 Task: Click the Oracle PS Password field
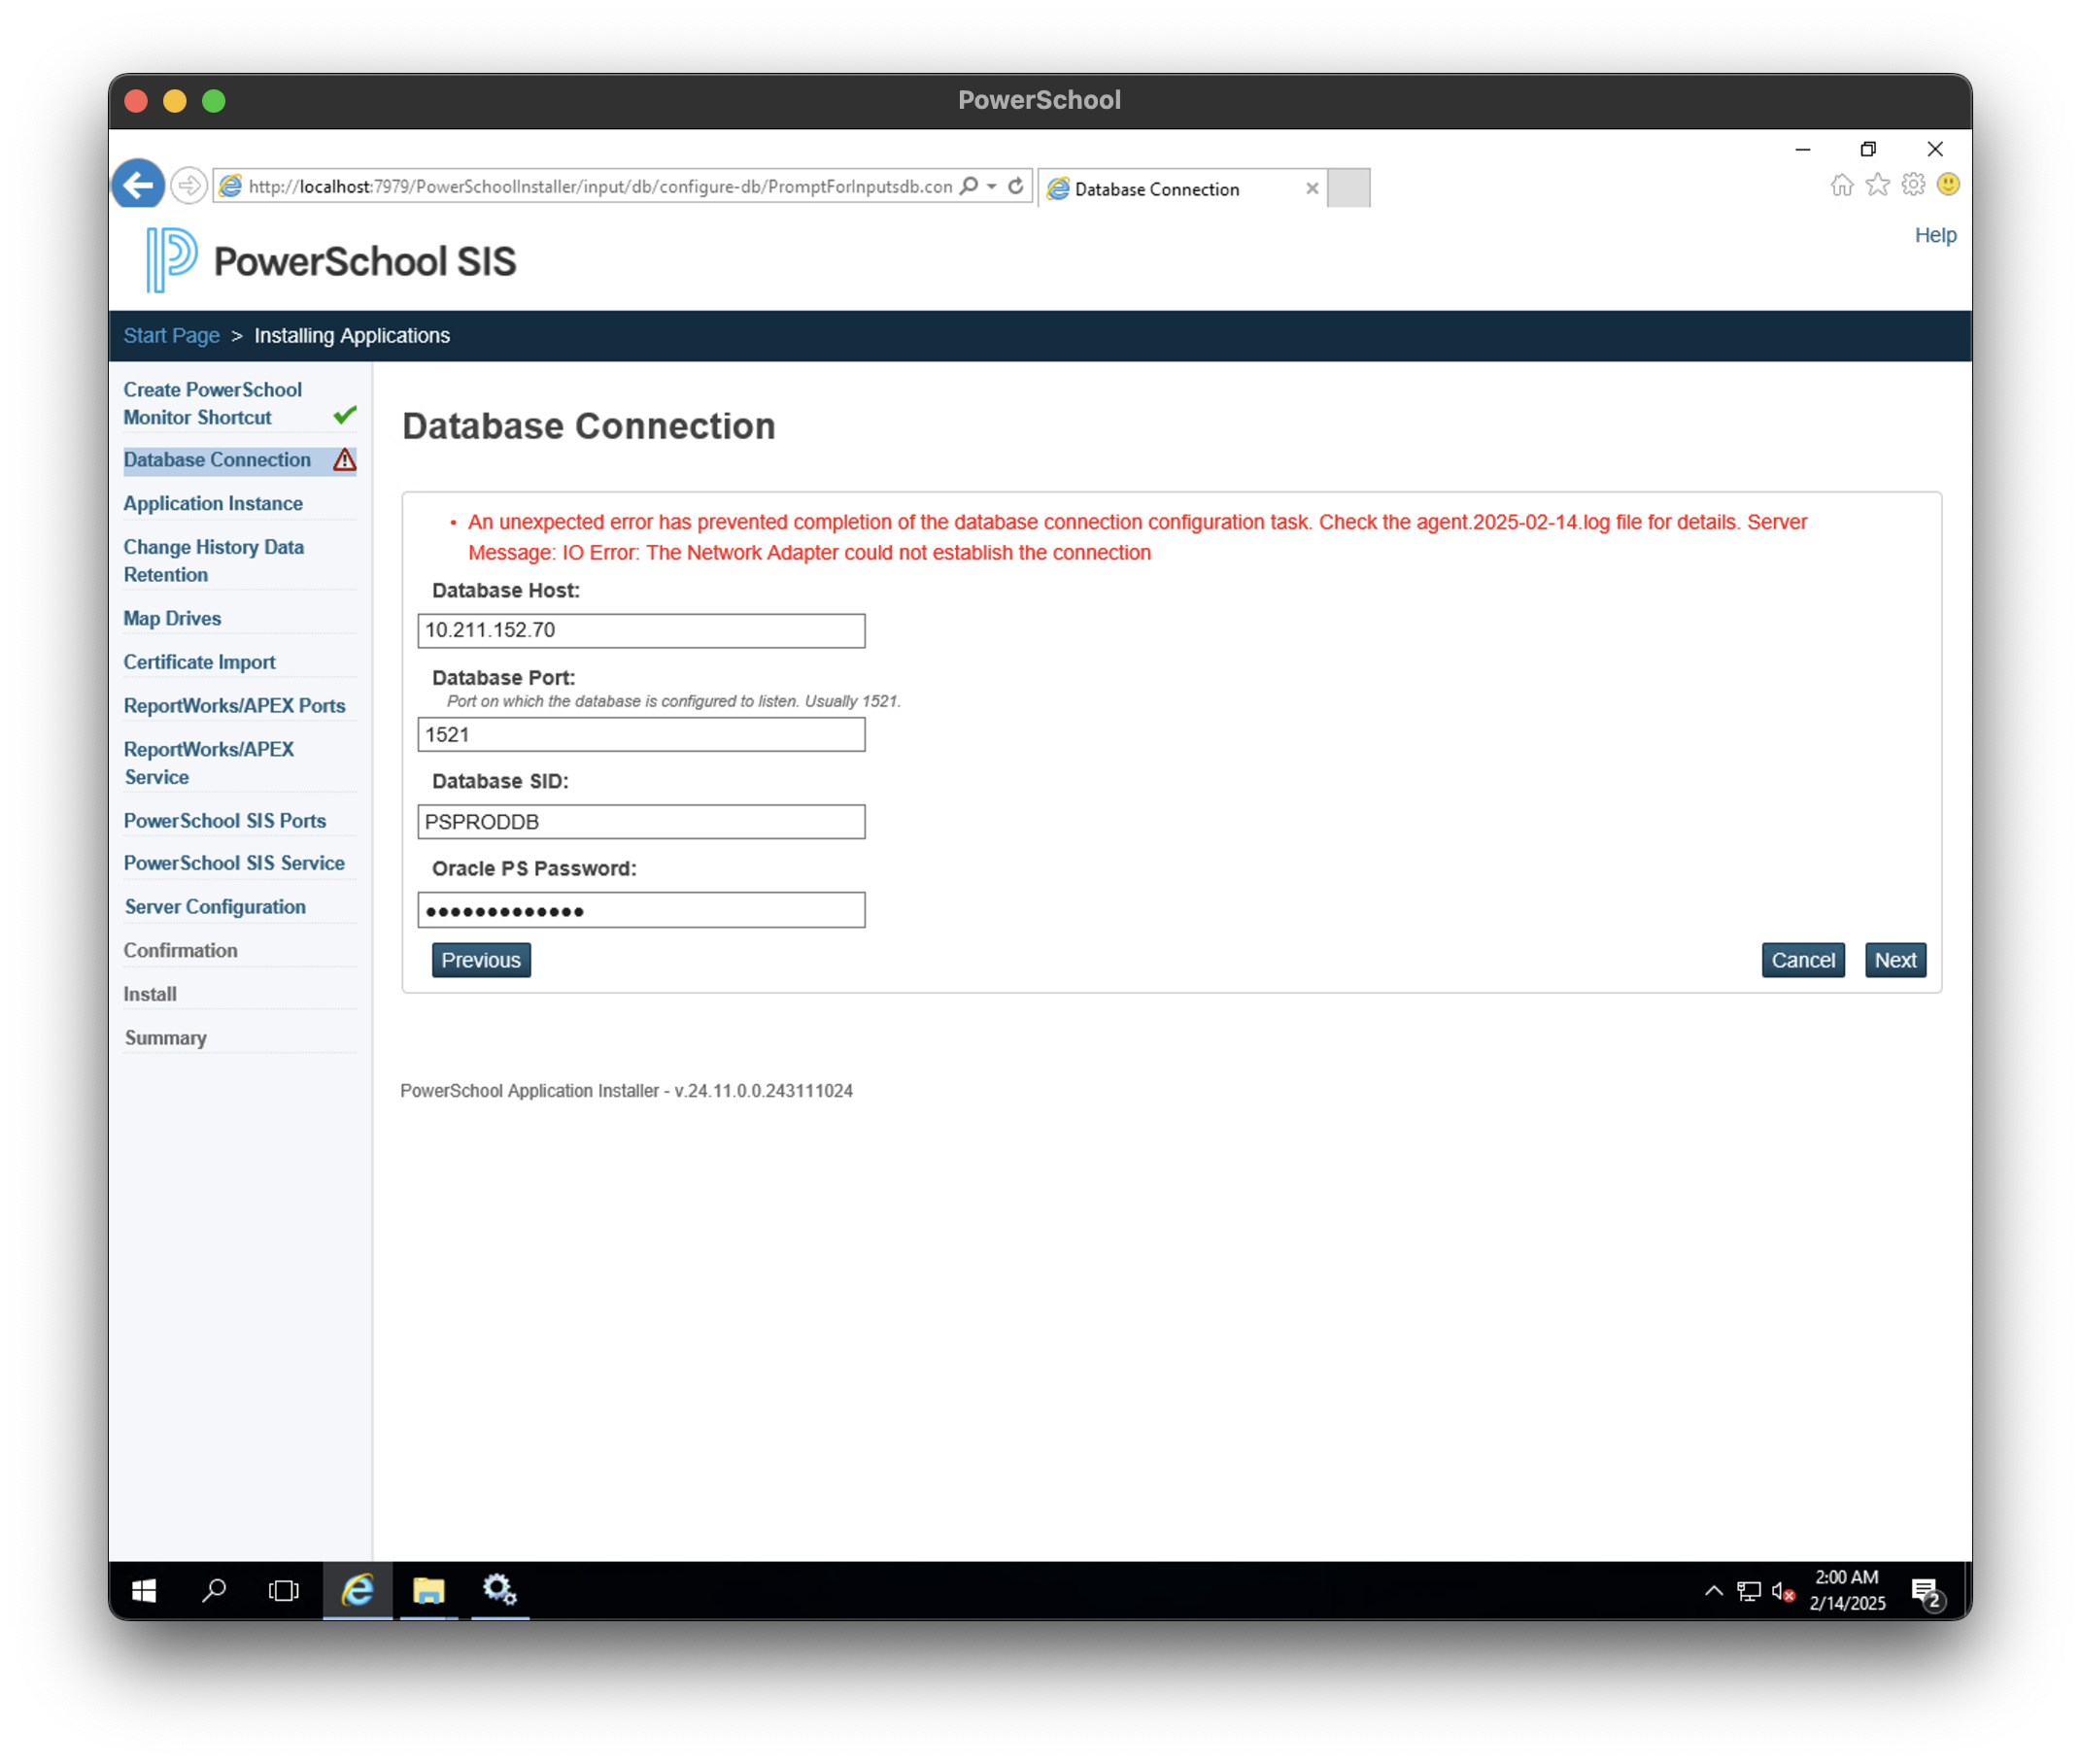(x=641, y=910)
